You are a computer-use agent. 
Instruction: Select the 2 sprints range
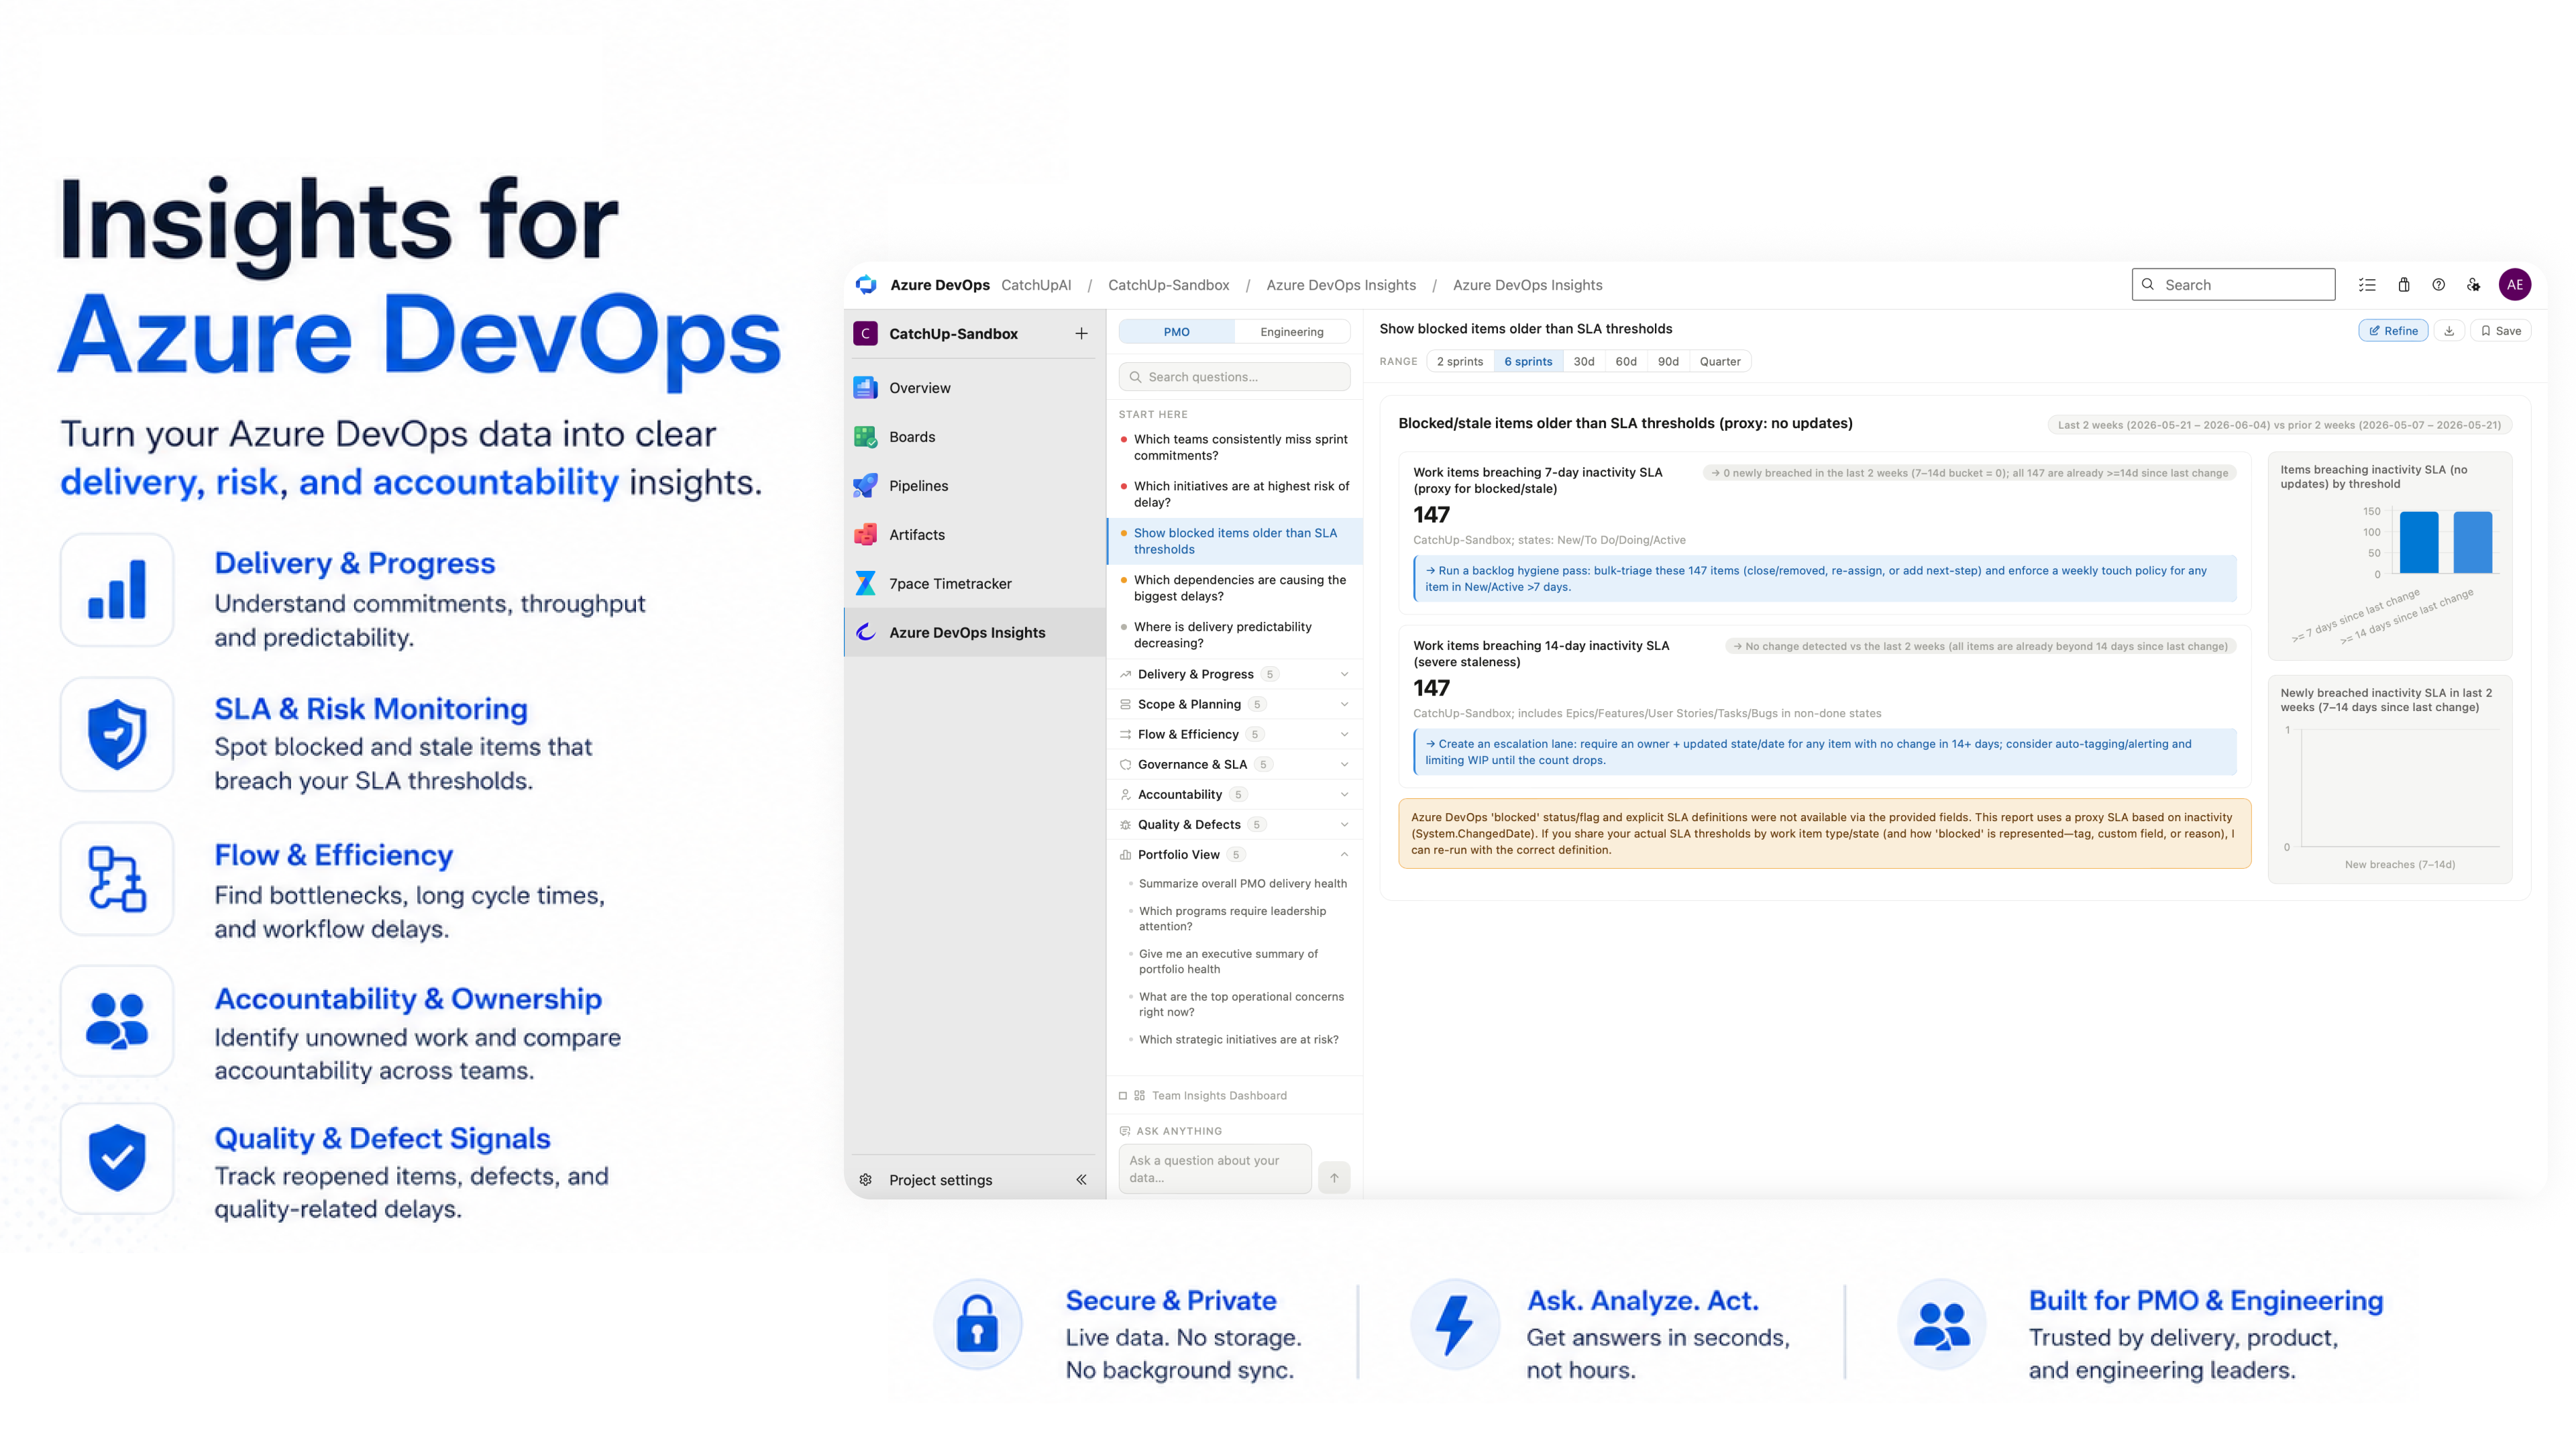pos(1460,362)
